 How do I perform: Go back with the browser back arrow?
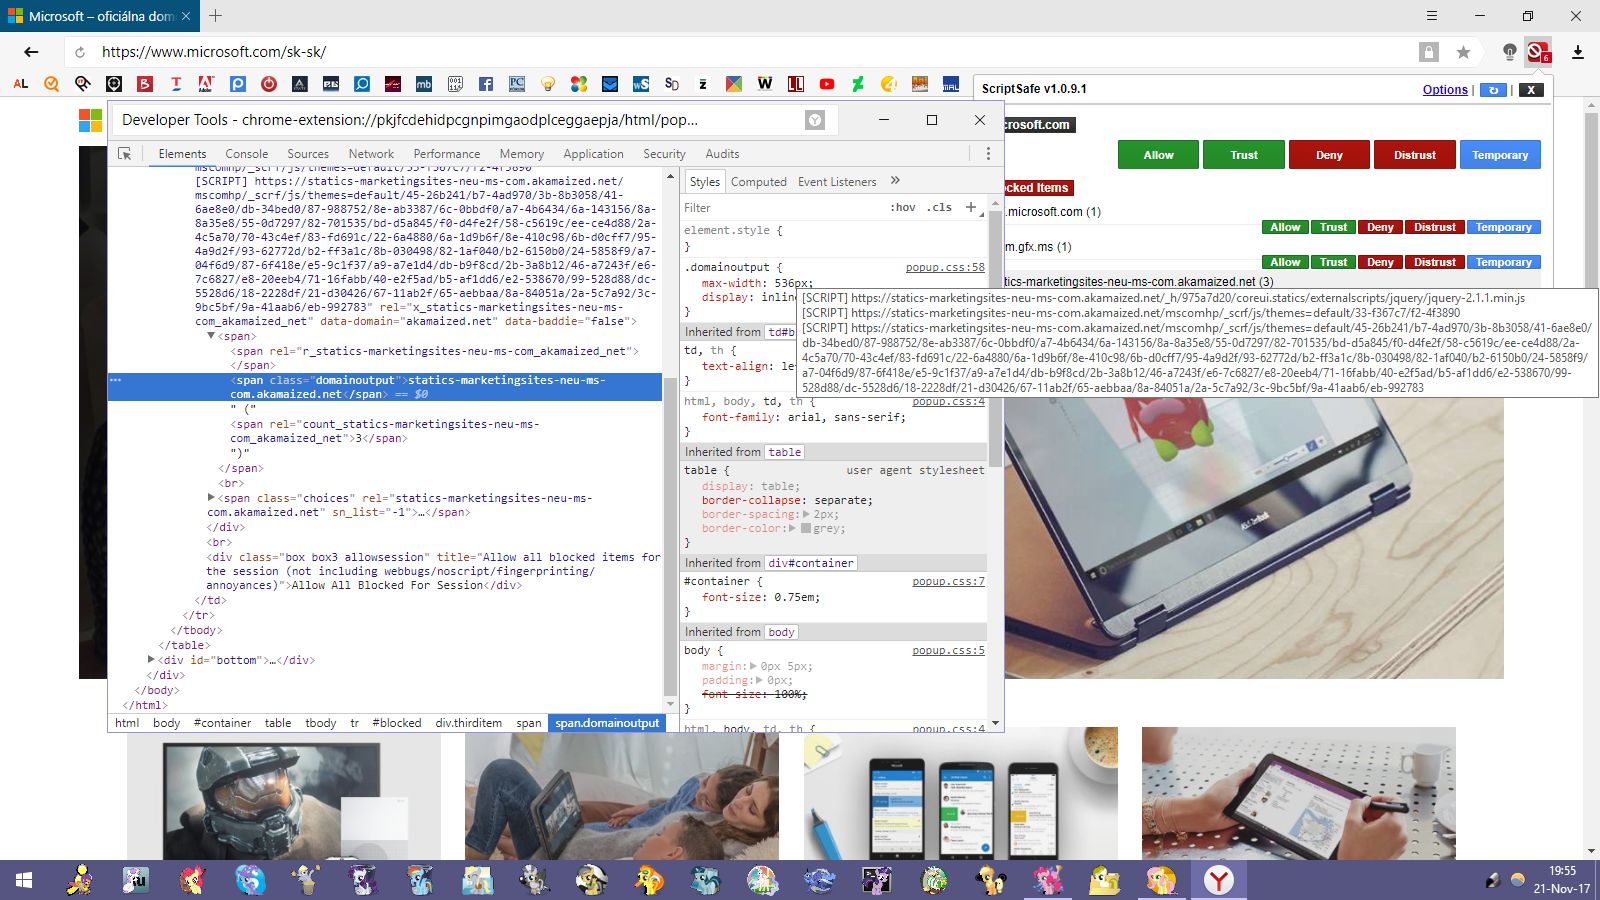(x=31, y=52)
